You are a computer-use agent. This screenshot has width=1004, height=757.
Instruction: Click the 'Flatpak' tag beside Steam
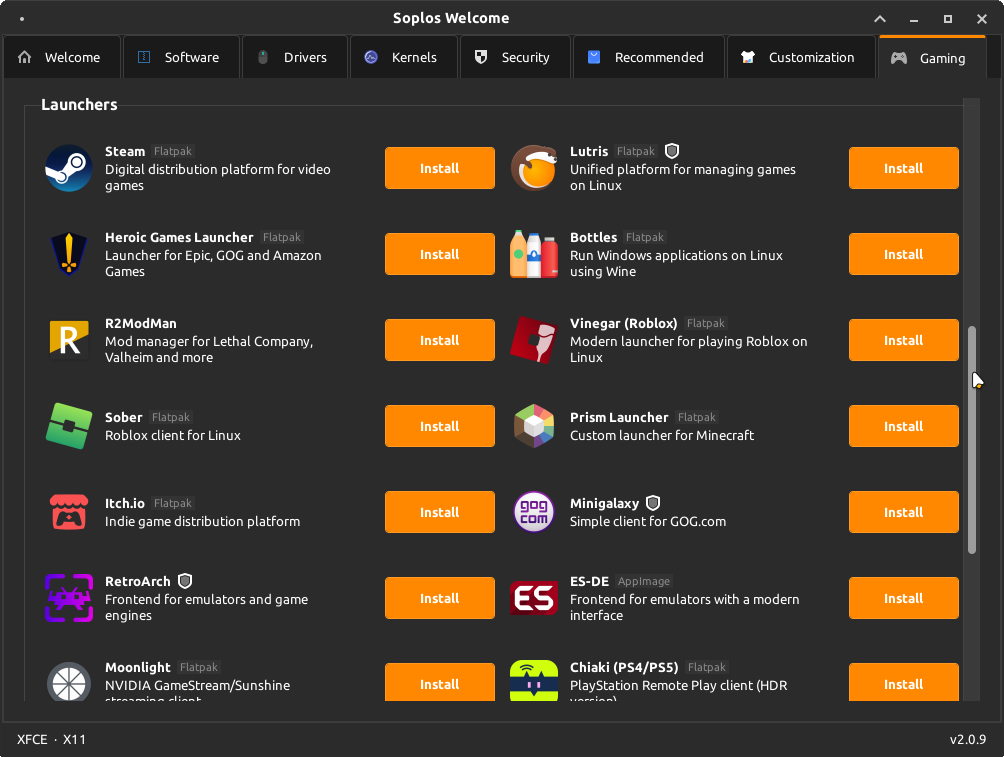[173, 151]
